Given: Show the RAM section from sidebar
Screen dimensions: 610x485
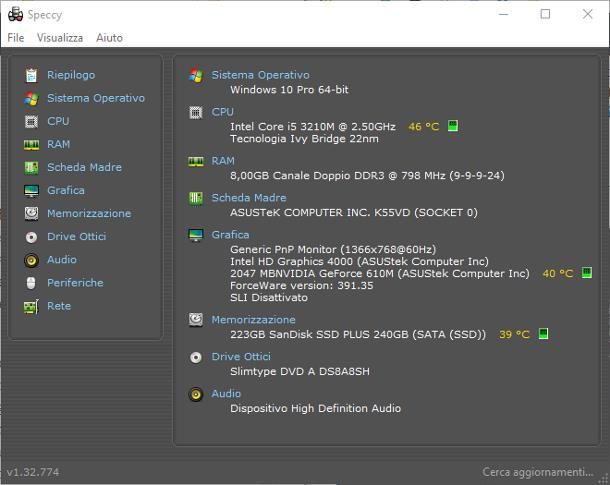Looking at the screenshot, I should (x=59, y=144).
